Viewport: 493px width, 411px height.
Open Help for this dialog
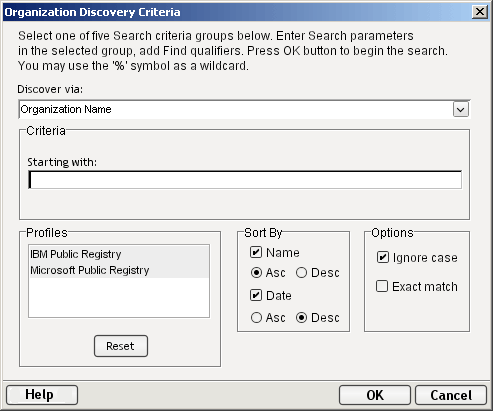click(42, 395)
